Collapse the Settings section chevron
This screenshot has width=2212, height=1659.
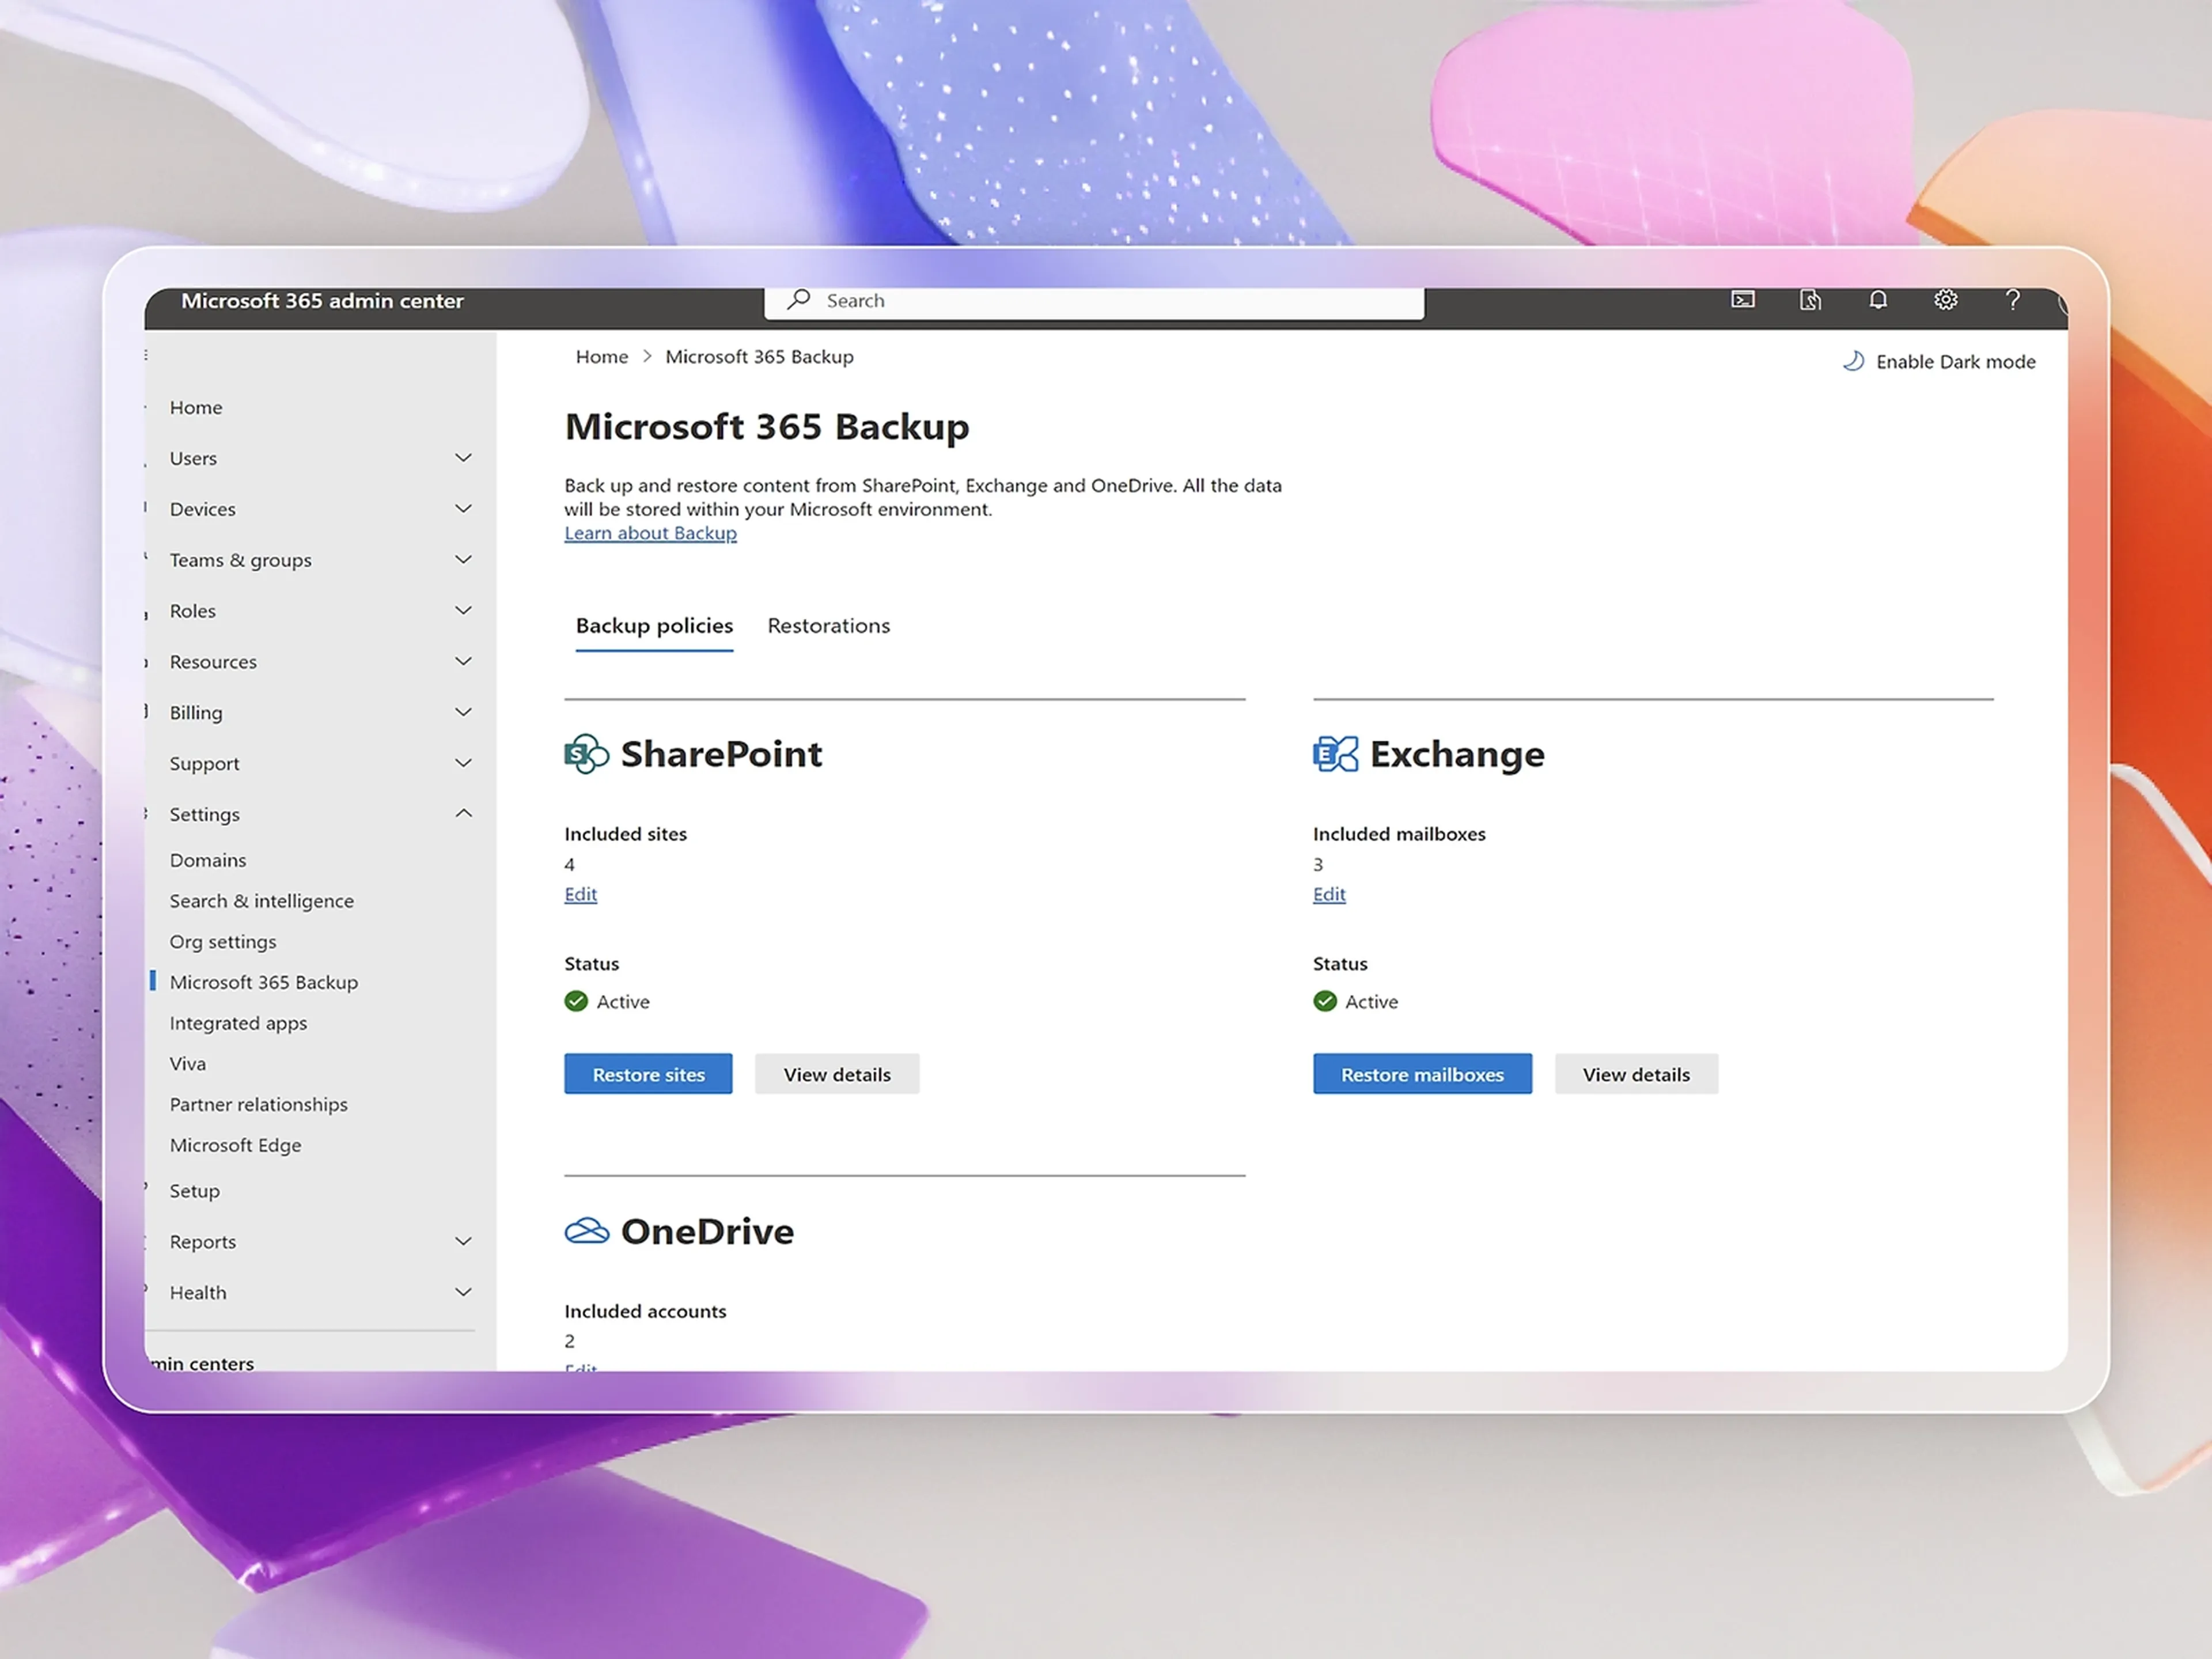point(463,814)
